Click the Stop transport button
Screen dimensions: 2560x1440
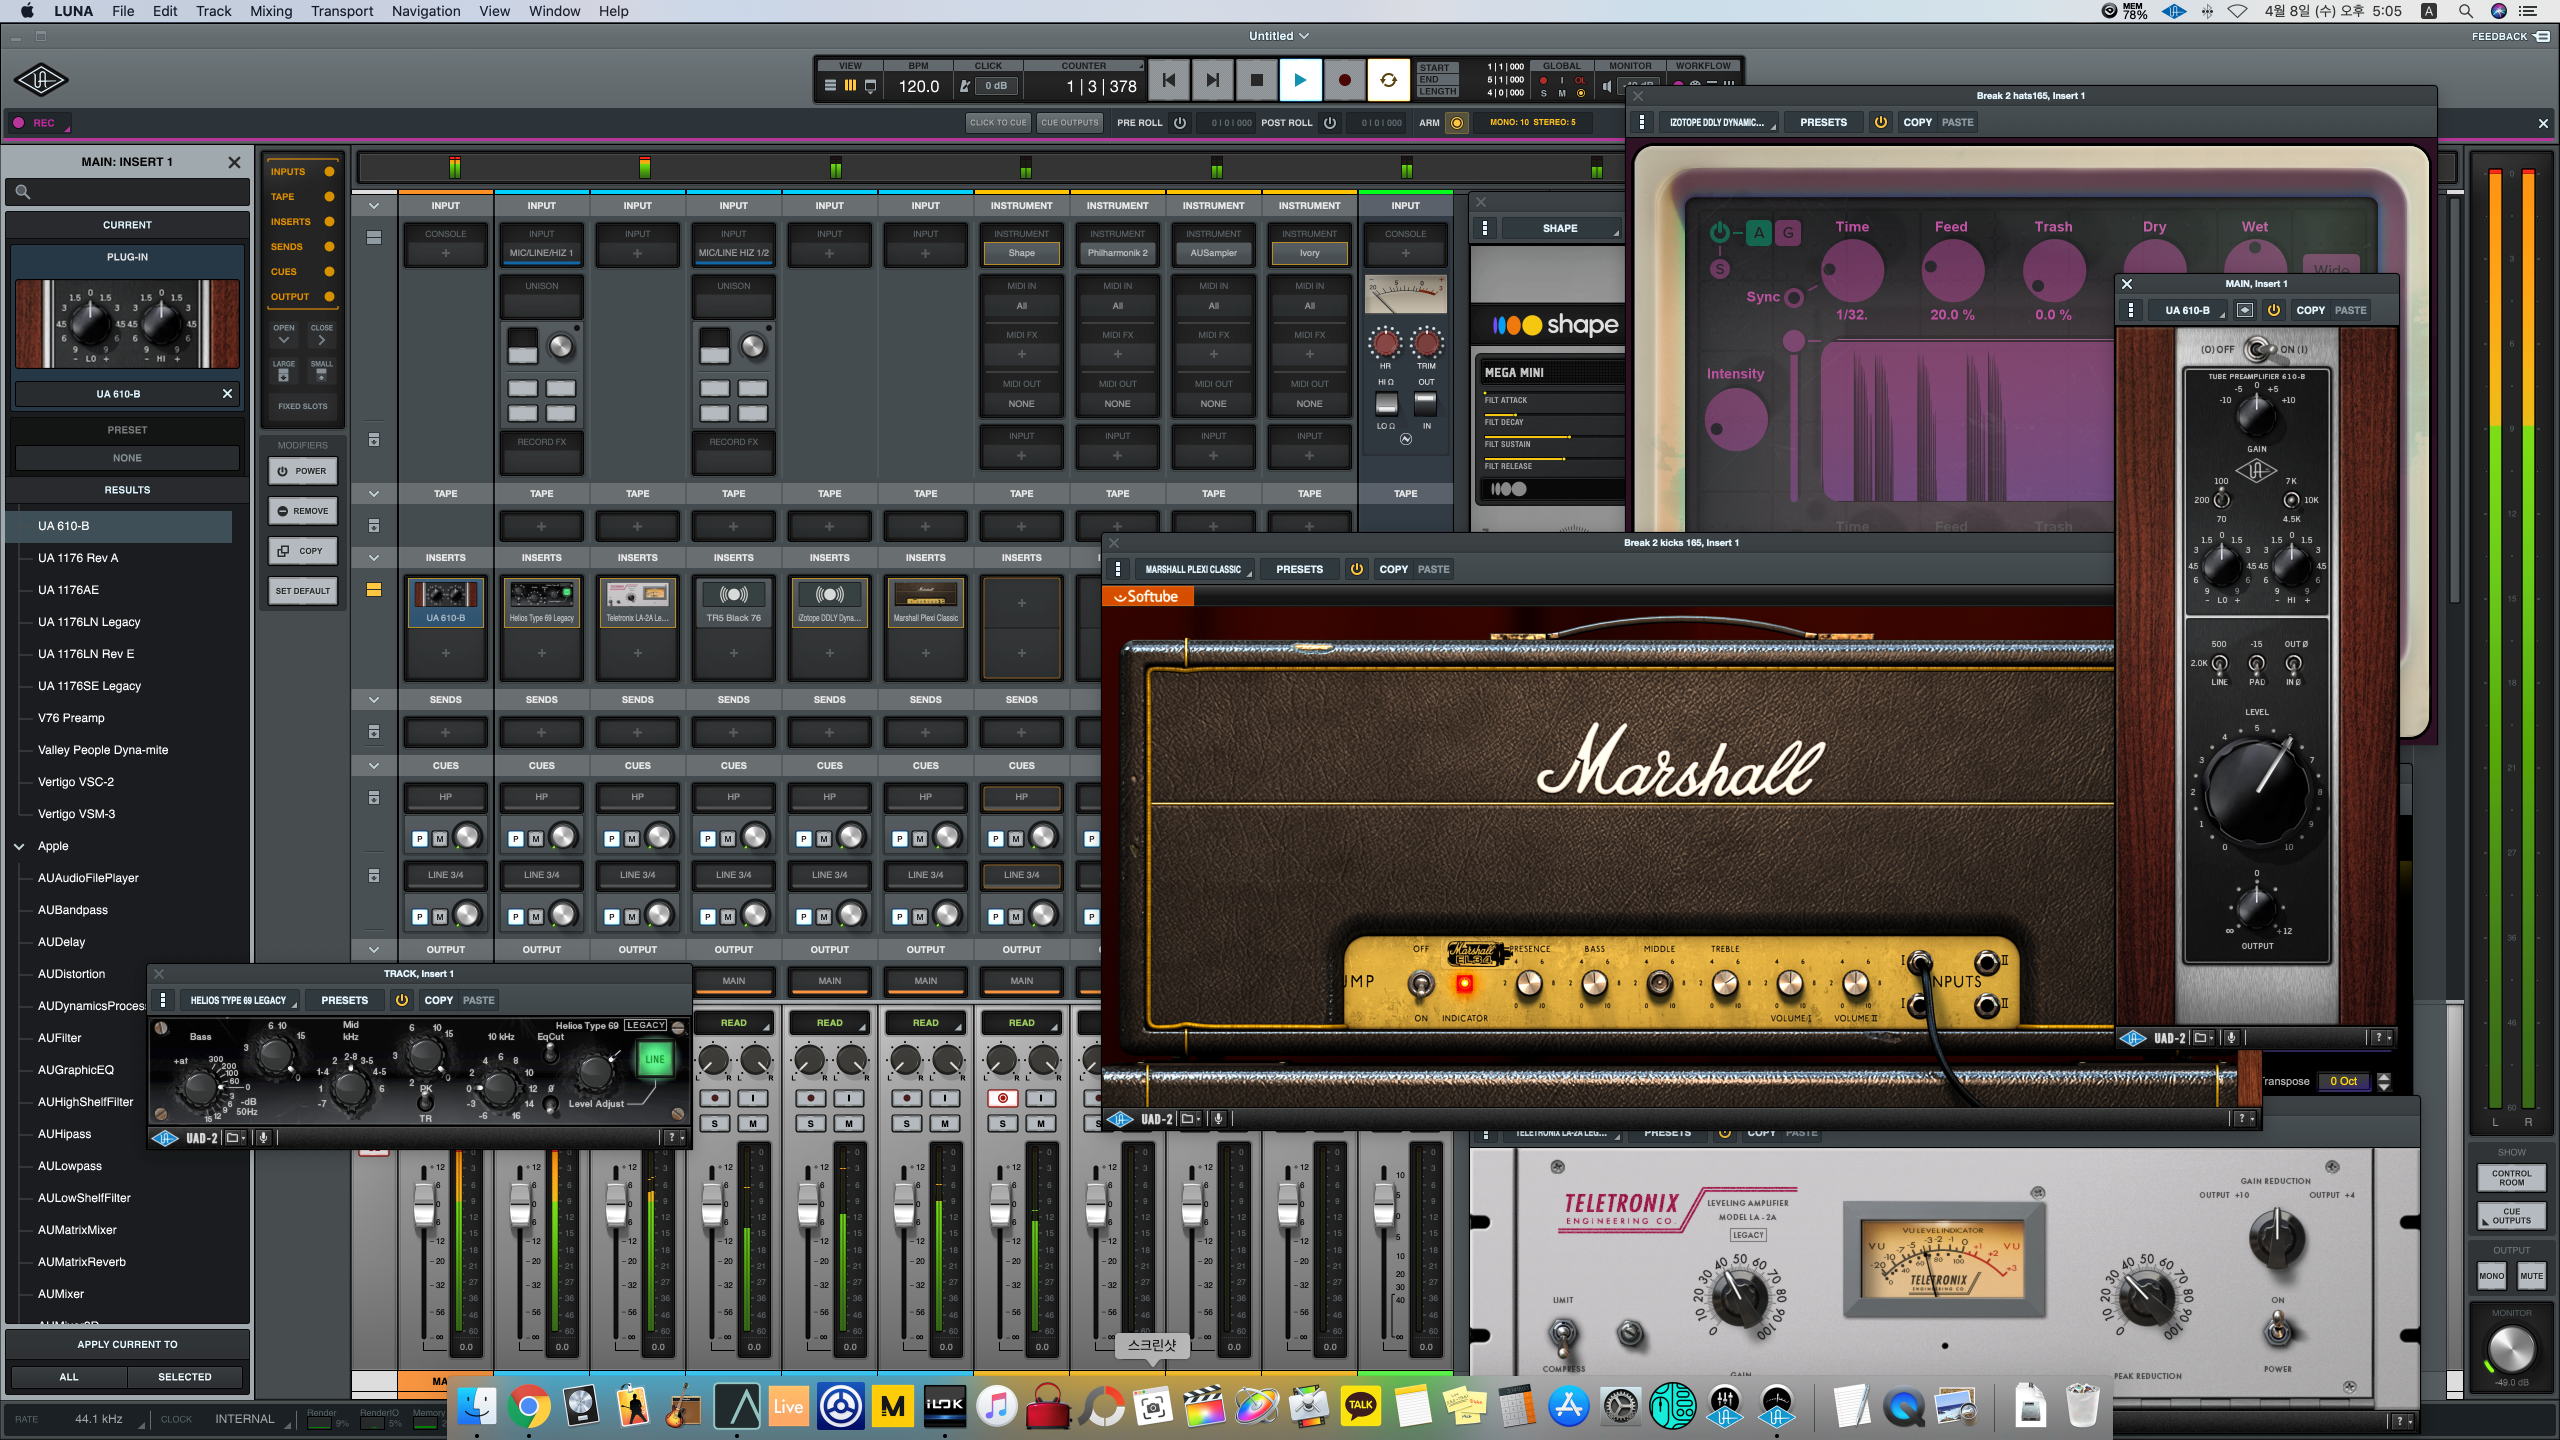(x=1256, y=81)
